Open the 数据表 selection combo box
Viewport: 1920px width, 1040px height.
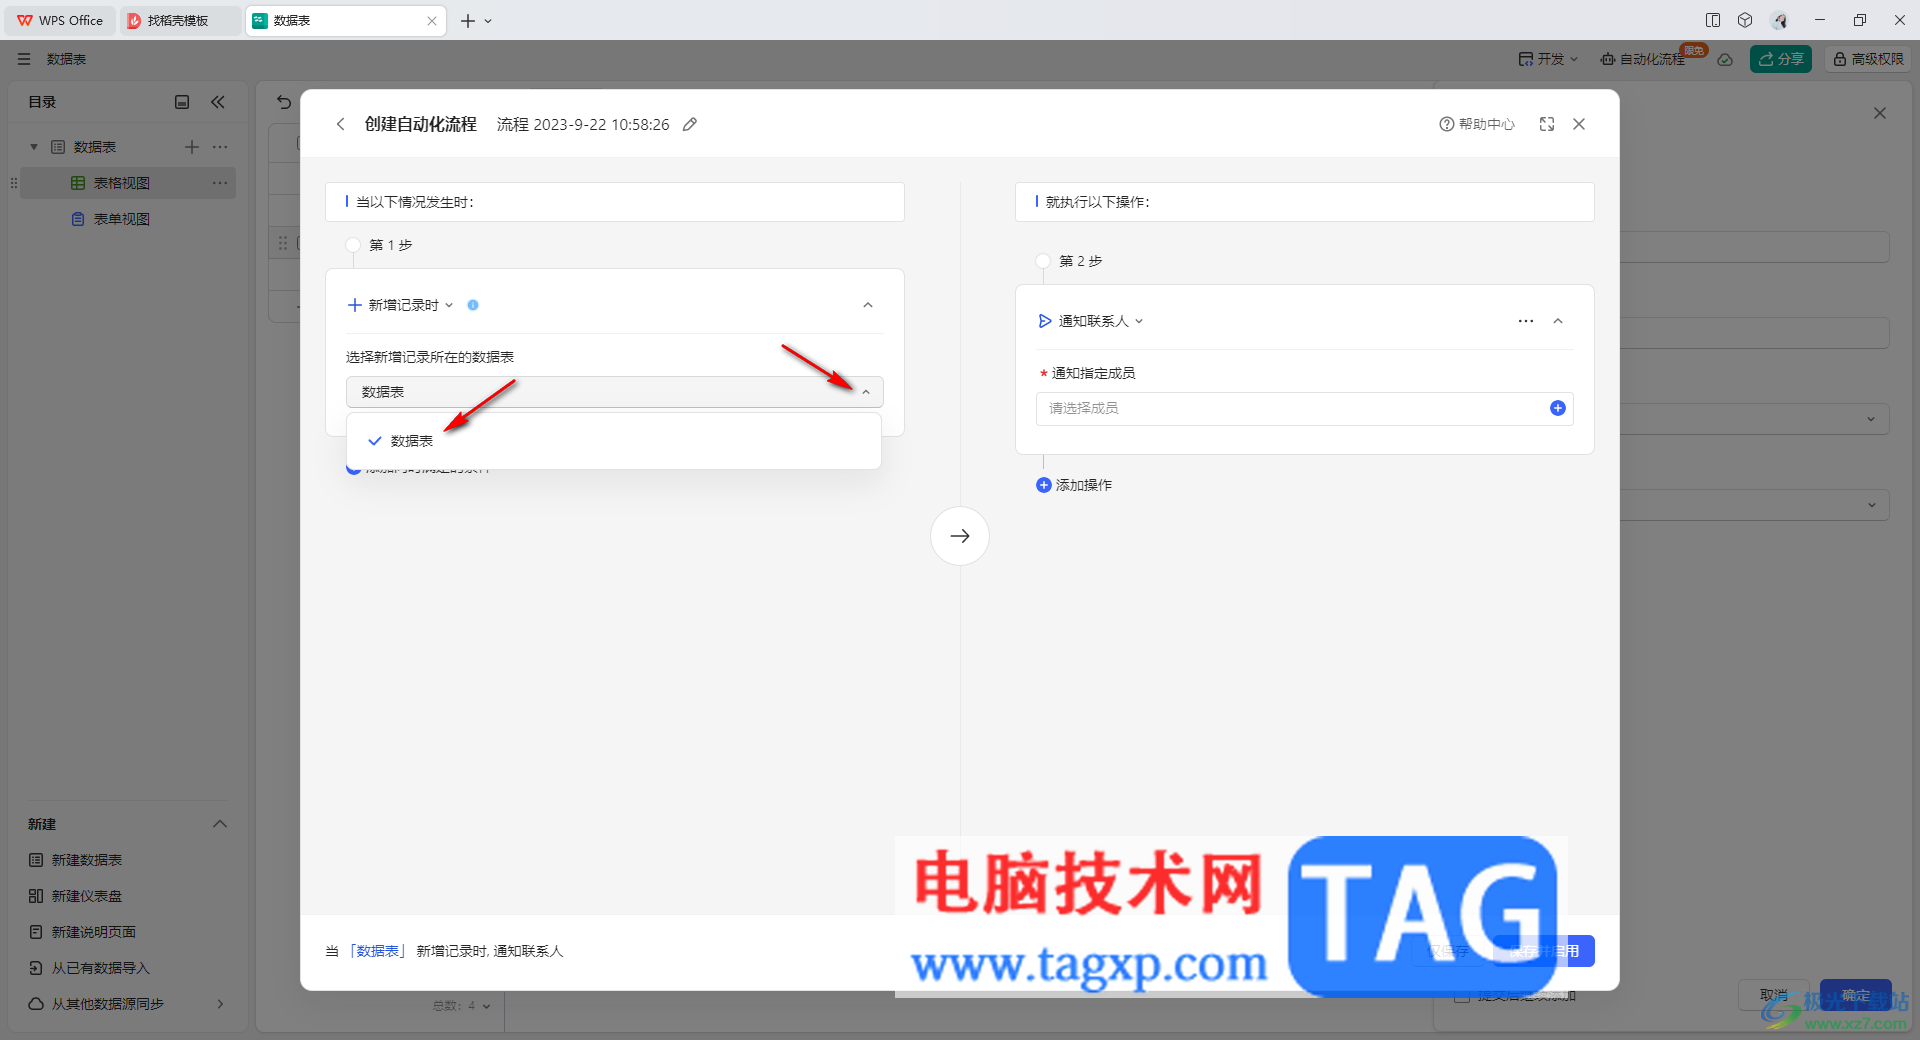coord(614,392)
